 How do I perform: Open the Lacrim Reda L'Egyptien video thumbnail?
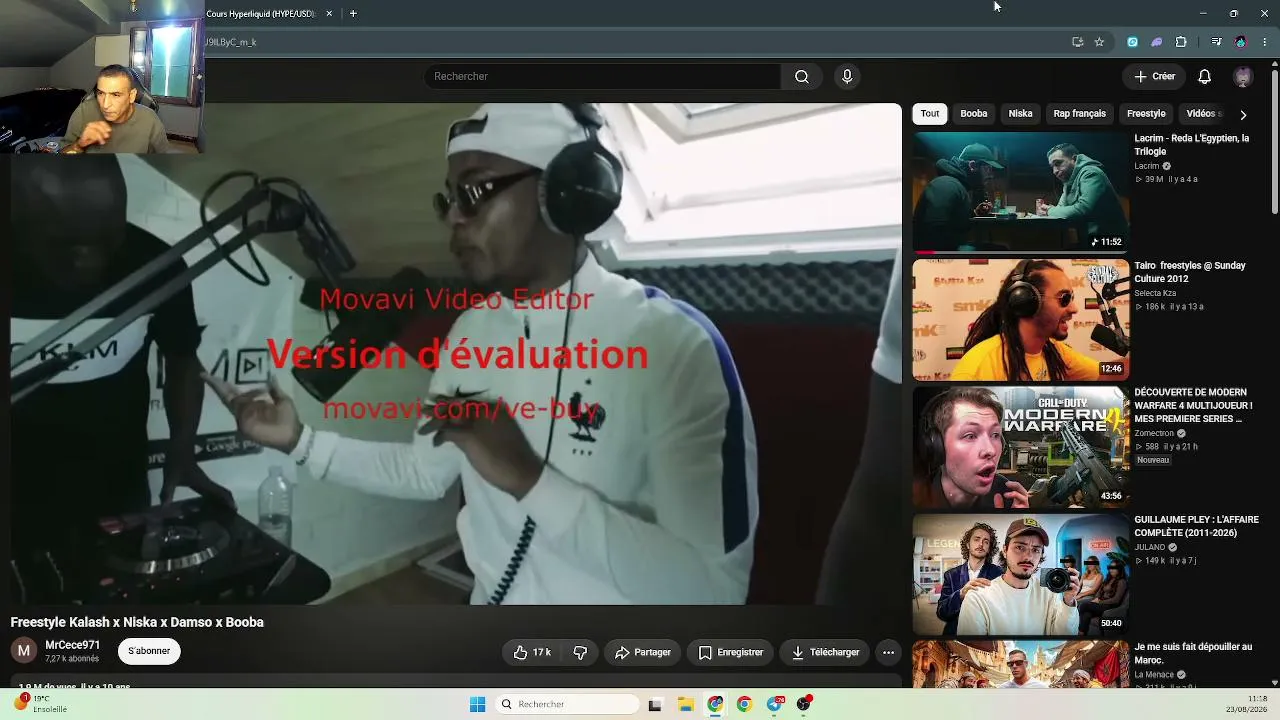(x=1020, y=193)
